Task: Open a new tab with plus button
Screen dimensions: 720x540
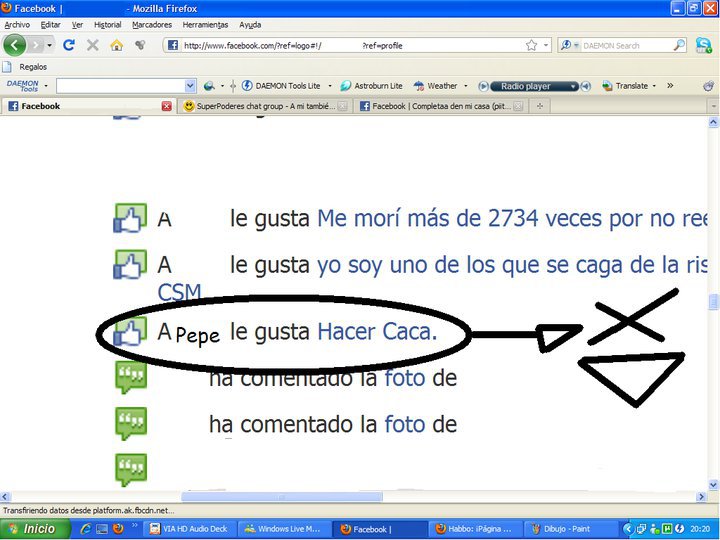Action: 540,106
